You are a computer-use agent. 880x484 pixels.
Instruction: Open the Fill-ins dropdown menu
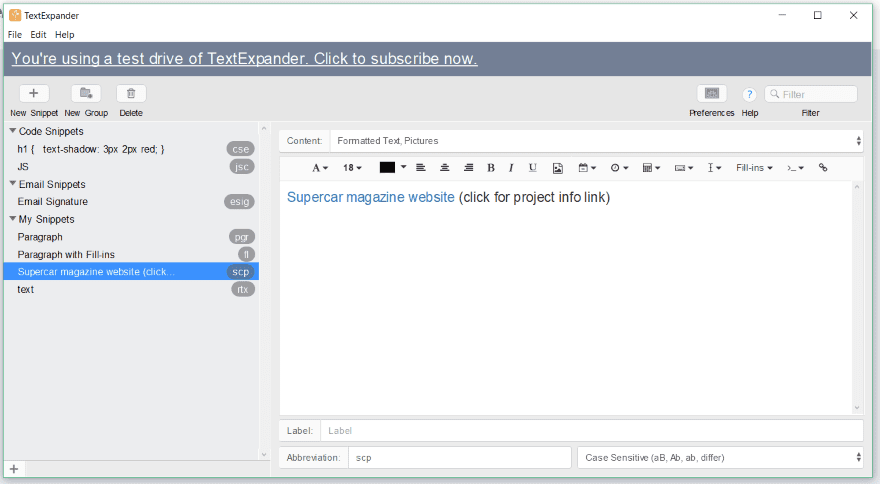[x=754, y=168]
